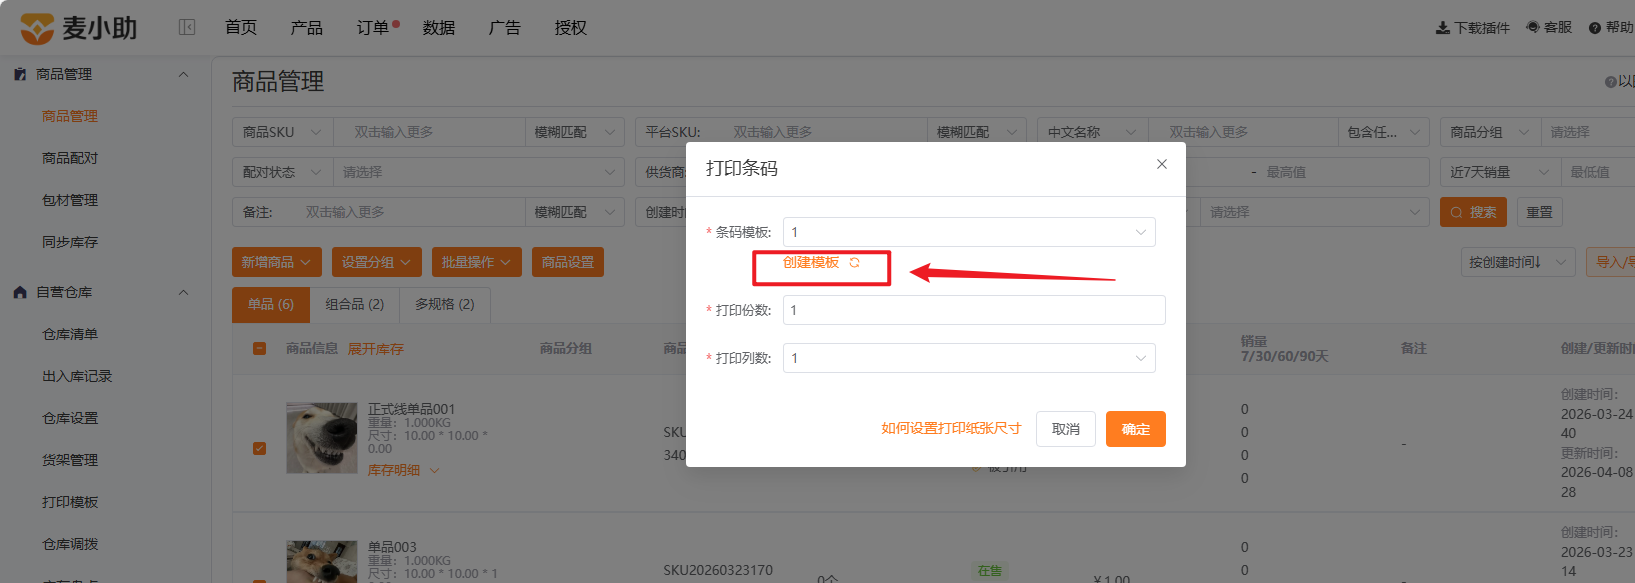The width and height of the screenshot is (1635, 583).
Task: Open the 模糊匹配 dropdown next to 商品SKU
Action: click(575, 132)
